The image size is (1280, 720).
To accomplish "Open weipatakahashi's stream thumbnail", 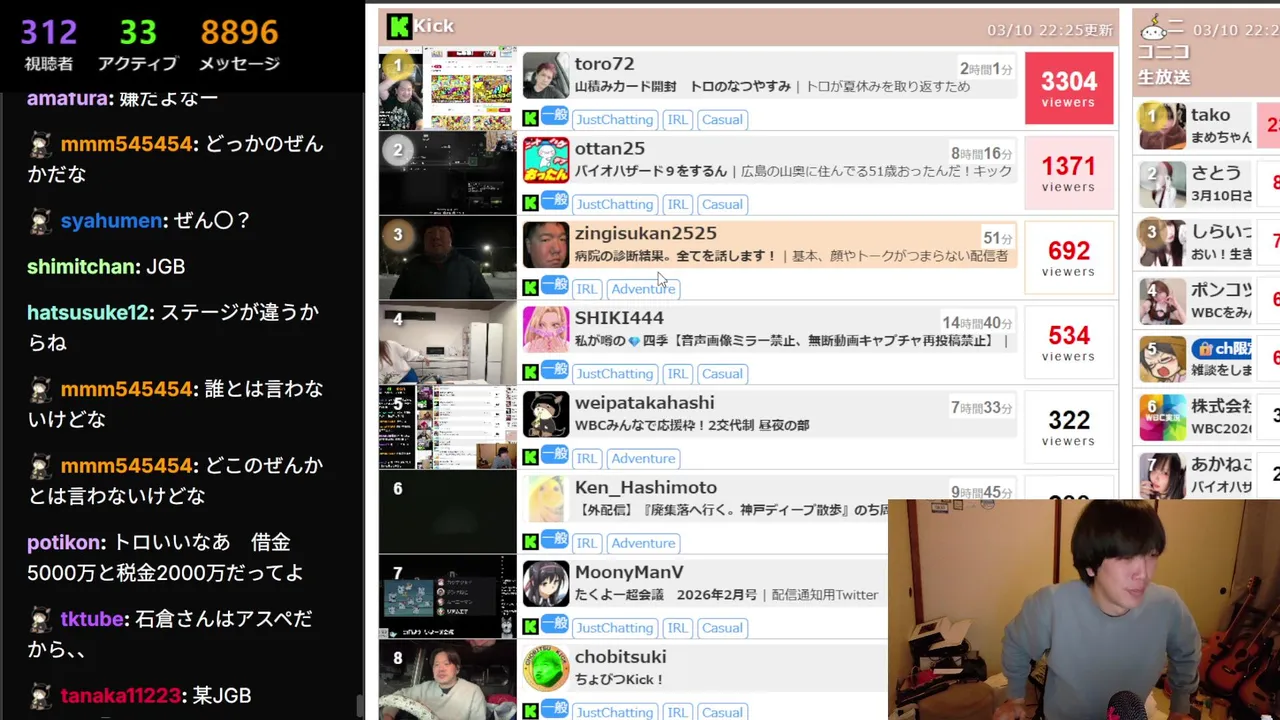I will [x=447, y=428].
